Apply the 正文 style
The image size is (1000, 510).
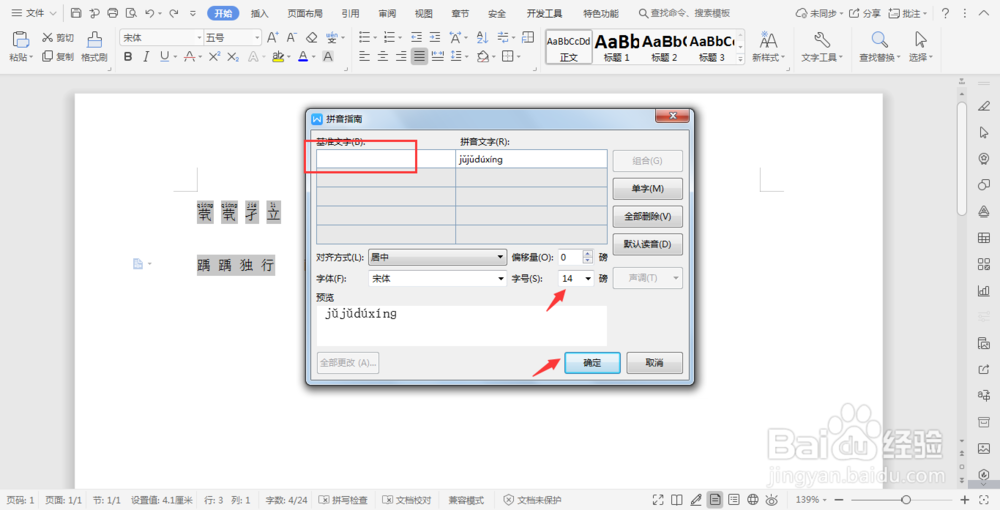tap(569, 47)
